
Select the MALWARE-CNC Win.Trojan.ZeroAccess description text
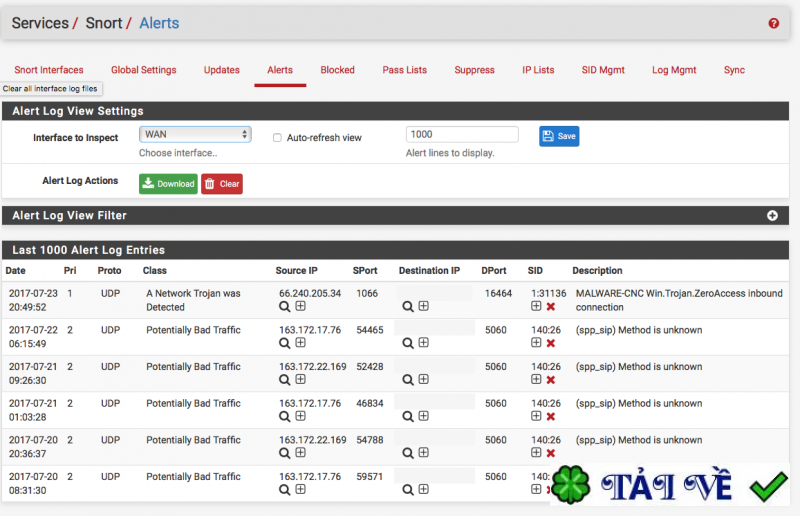pyautogui.click(x=679, y=300)
